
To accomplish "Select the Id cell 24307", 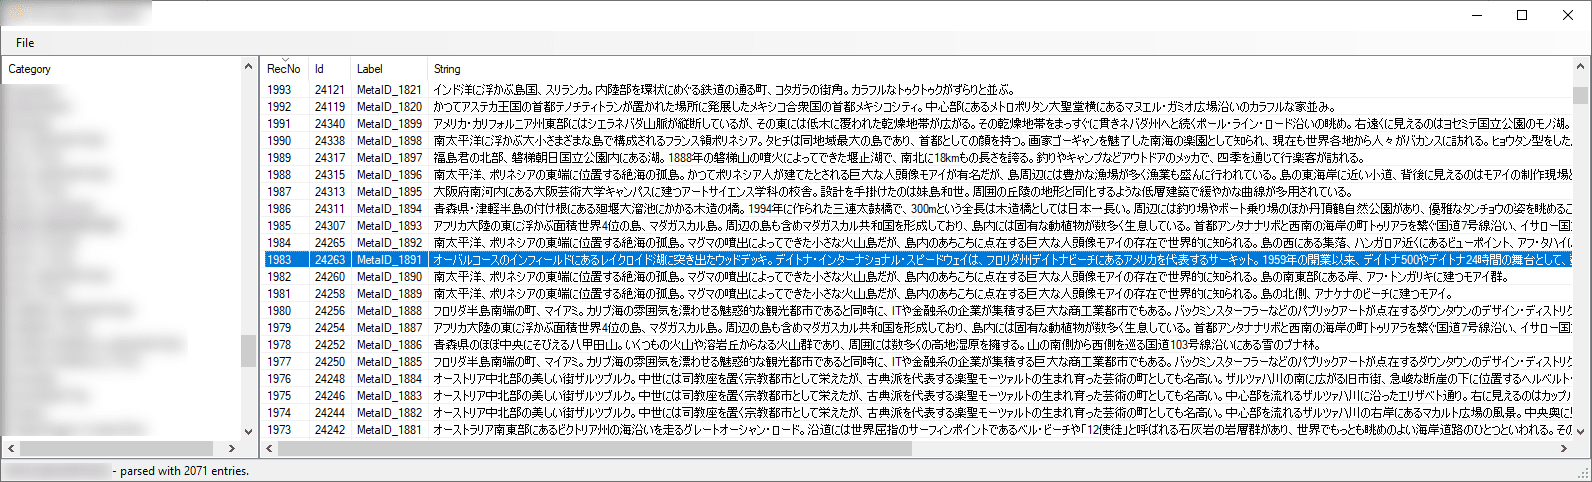I will click(x=330, y=225).
